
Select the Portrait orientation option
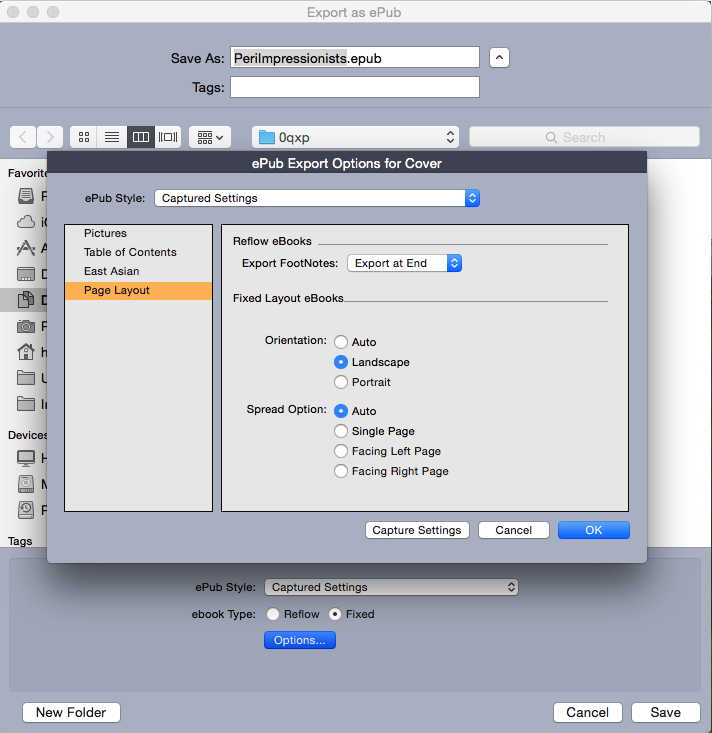click(x=342, y=382)
